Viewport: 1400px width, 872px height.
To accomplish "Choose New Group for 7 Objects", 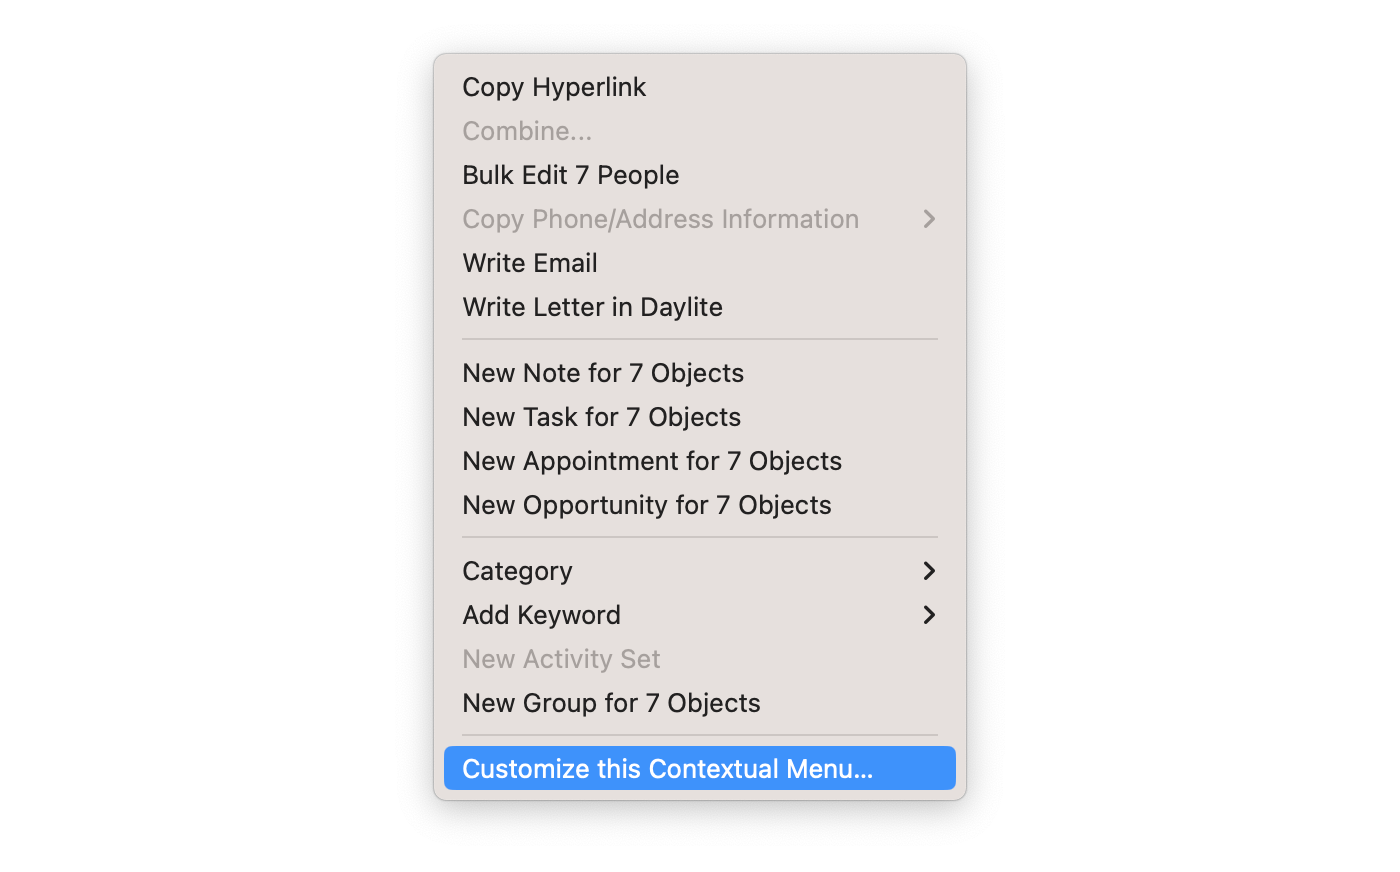I will tap(611, 703).
